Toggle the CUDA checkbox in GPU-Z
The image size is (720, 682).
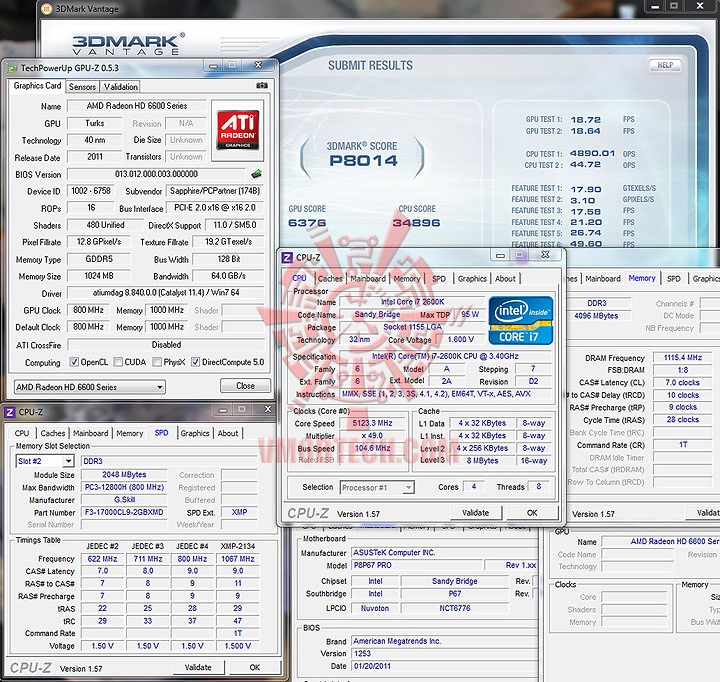118,362
